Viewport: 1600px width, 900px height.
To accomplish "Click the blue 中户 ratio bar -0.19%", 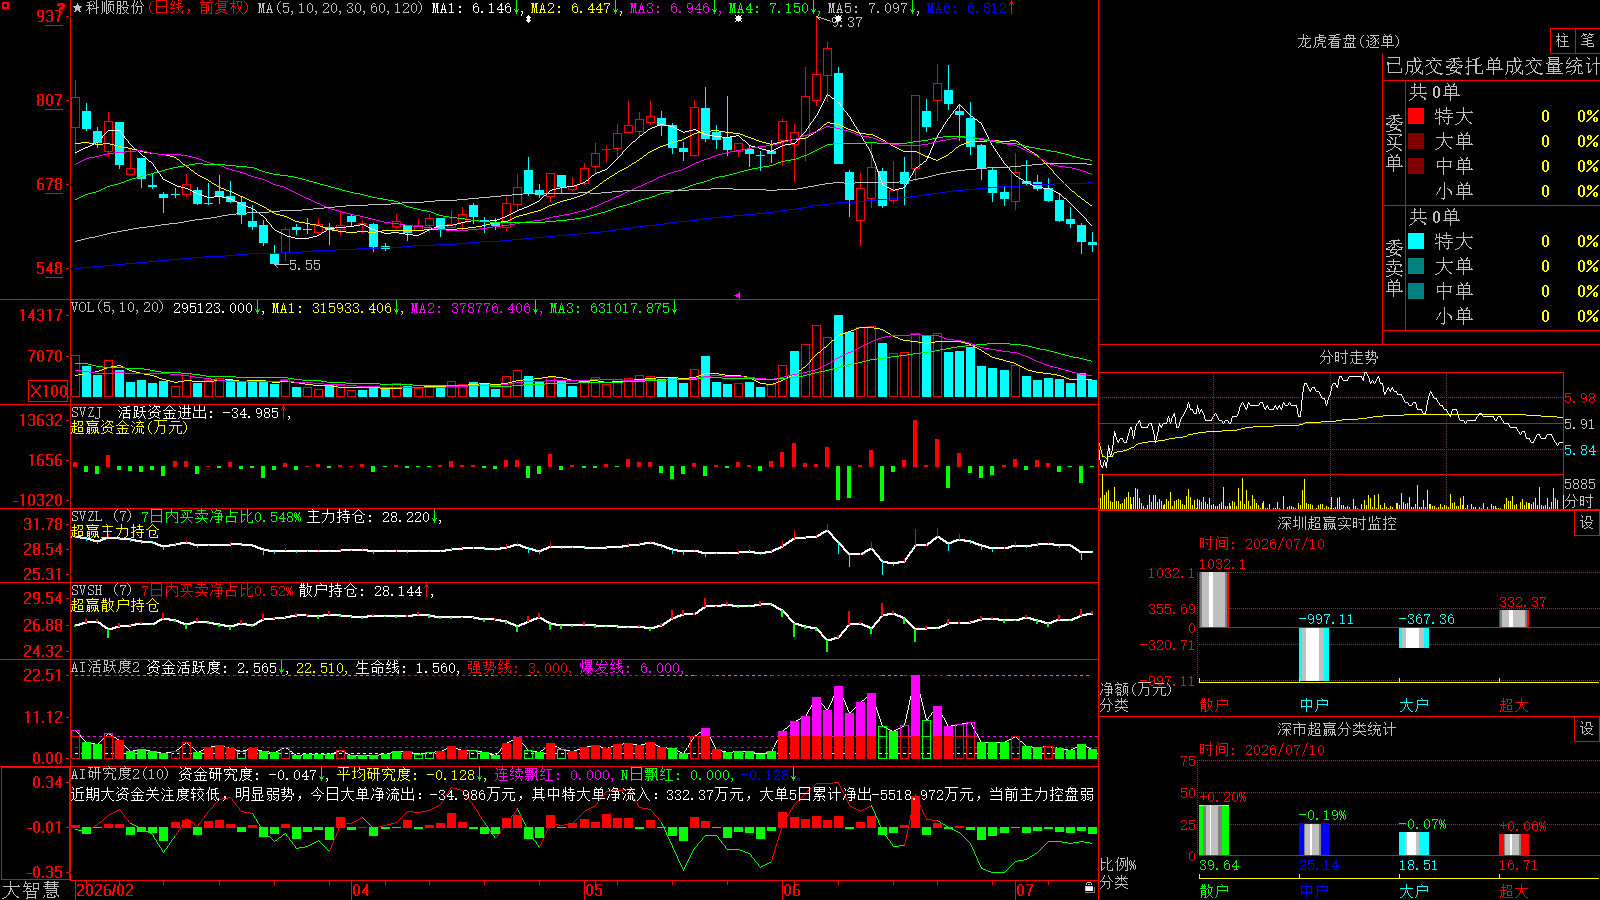I will (1314, 840).
